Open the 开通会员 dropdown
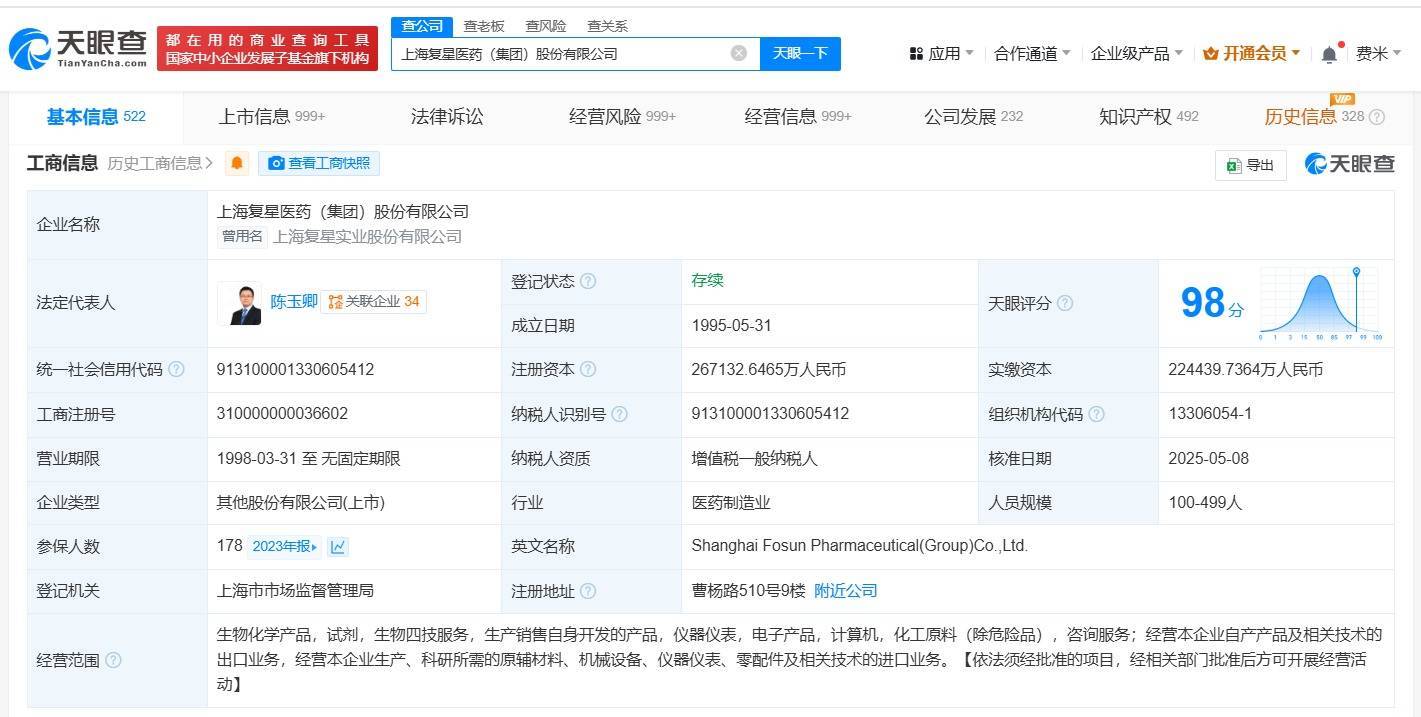The image size is (1421, 717). [1251, 53]
